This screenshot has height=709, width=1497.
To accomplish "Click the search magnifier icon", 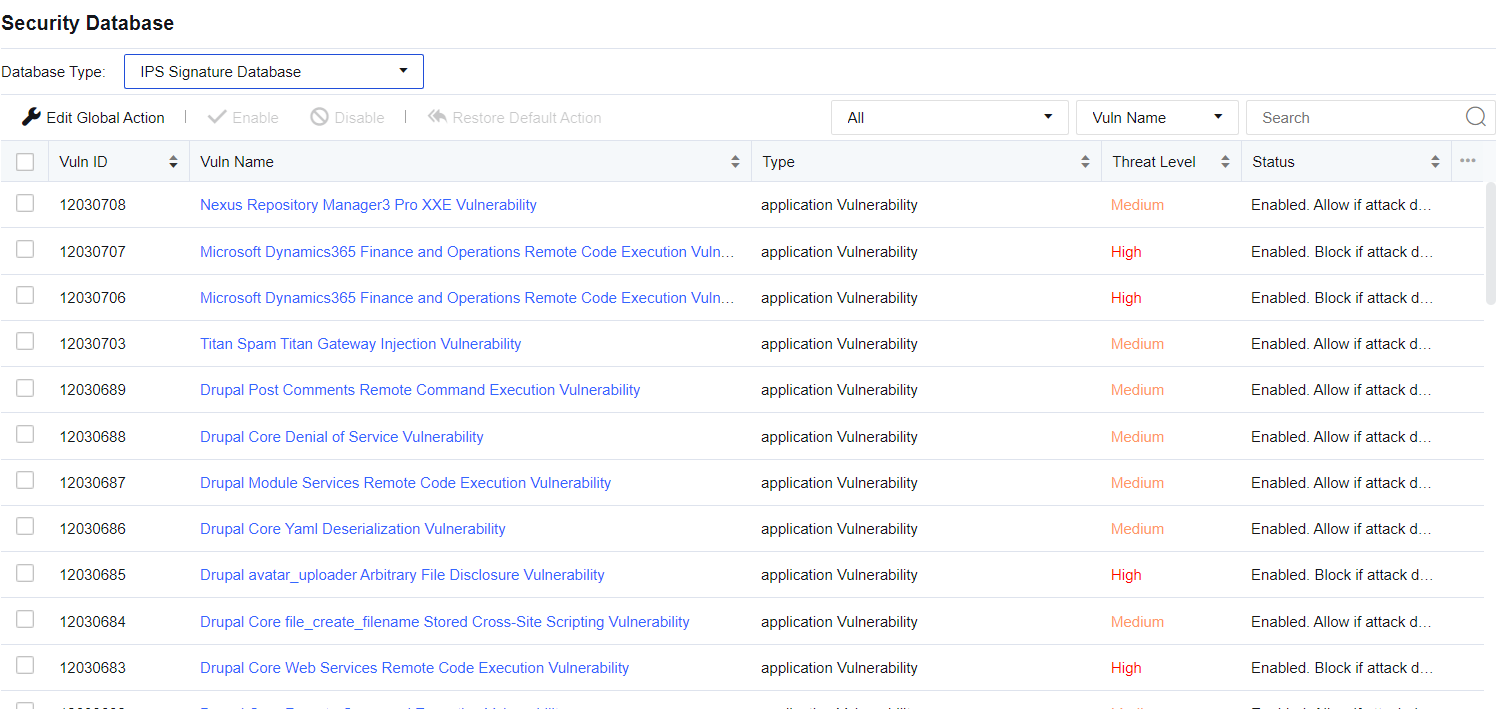I will (x=1475, y=117).
